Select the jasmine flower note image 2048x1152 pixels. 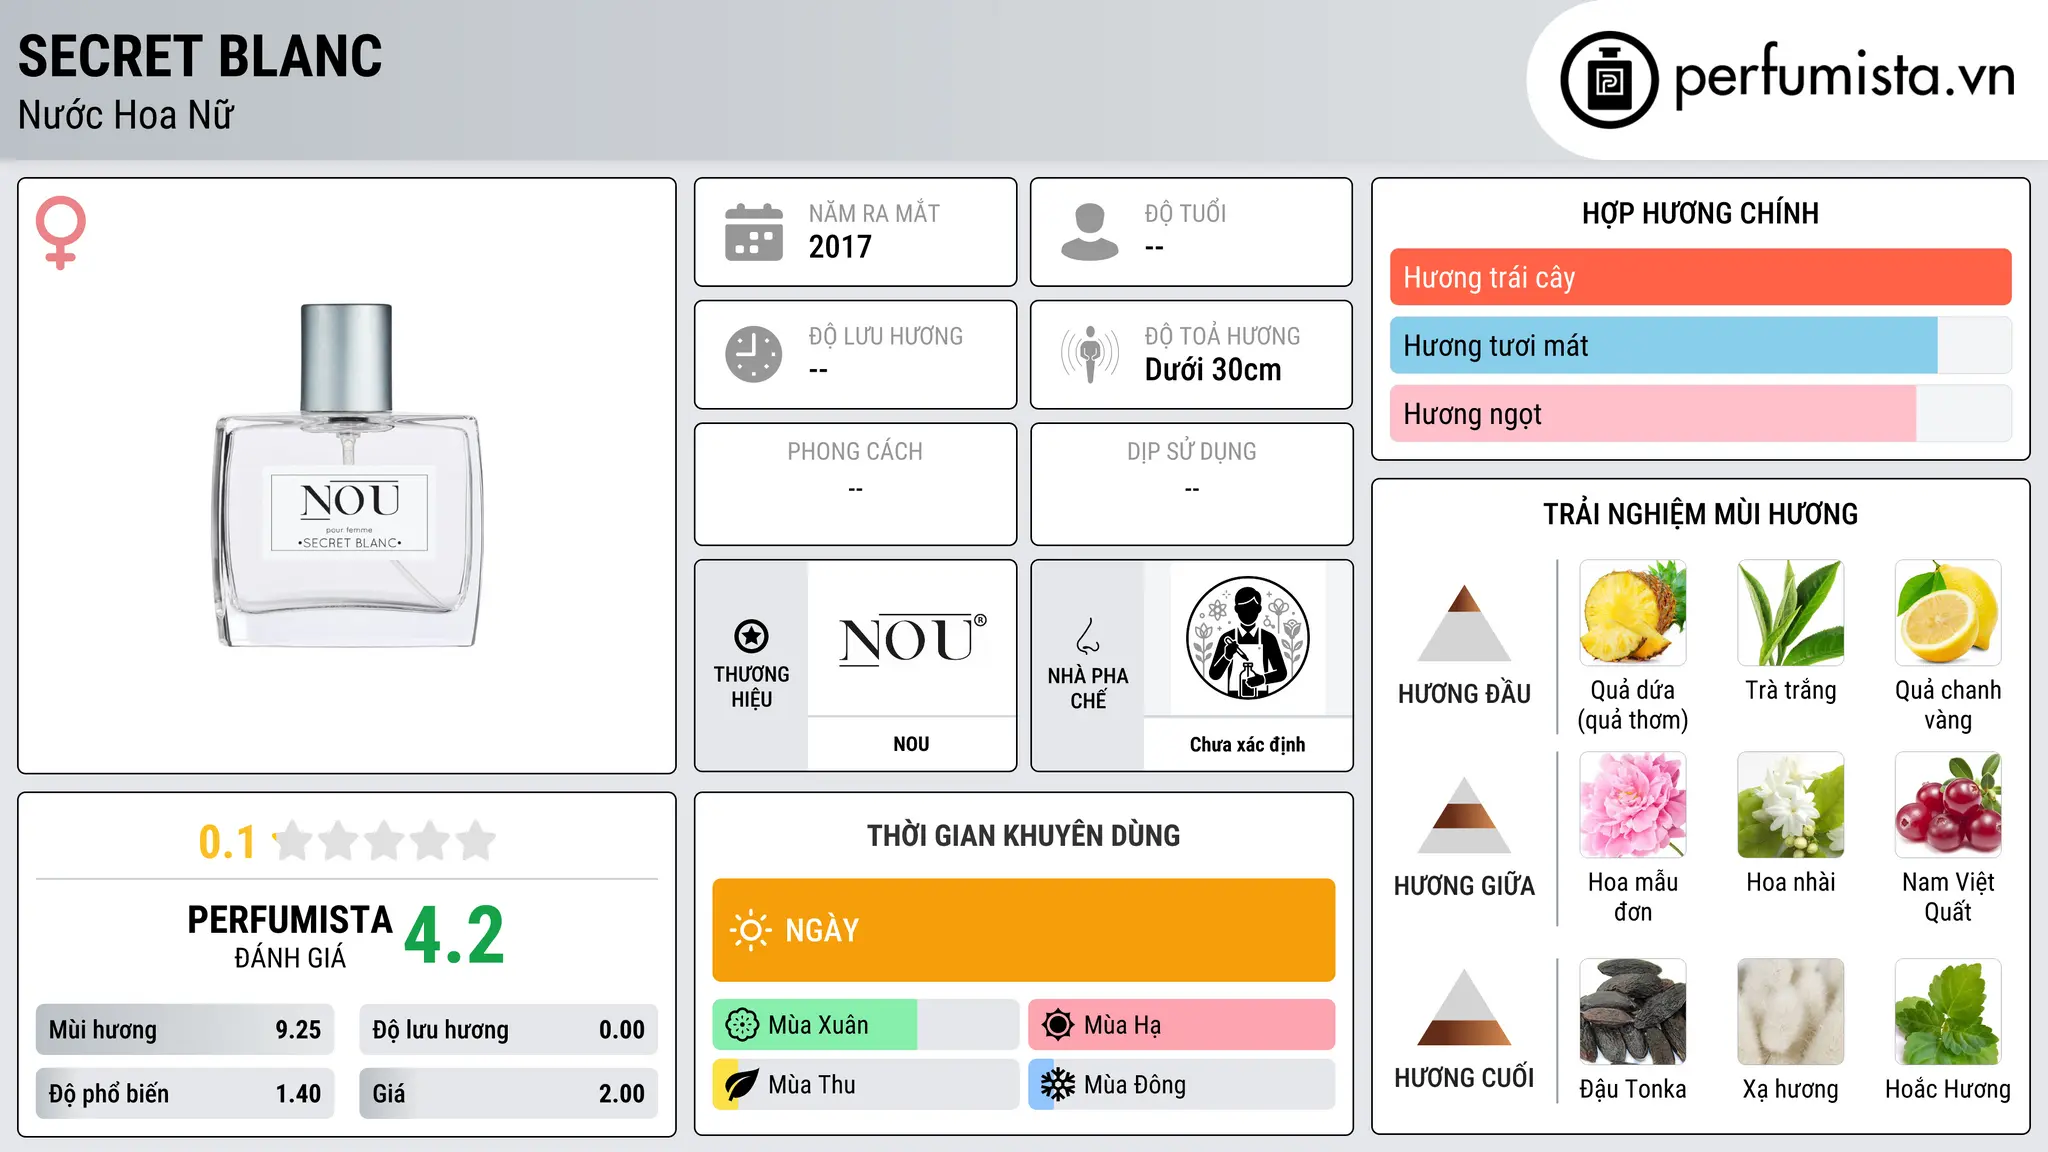tap(1791, 805)
